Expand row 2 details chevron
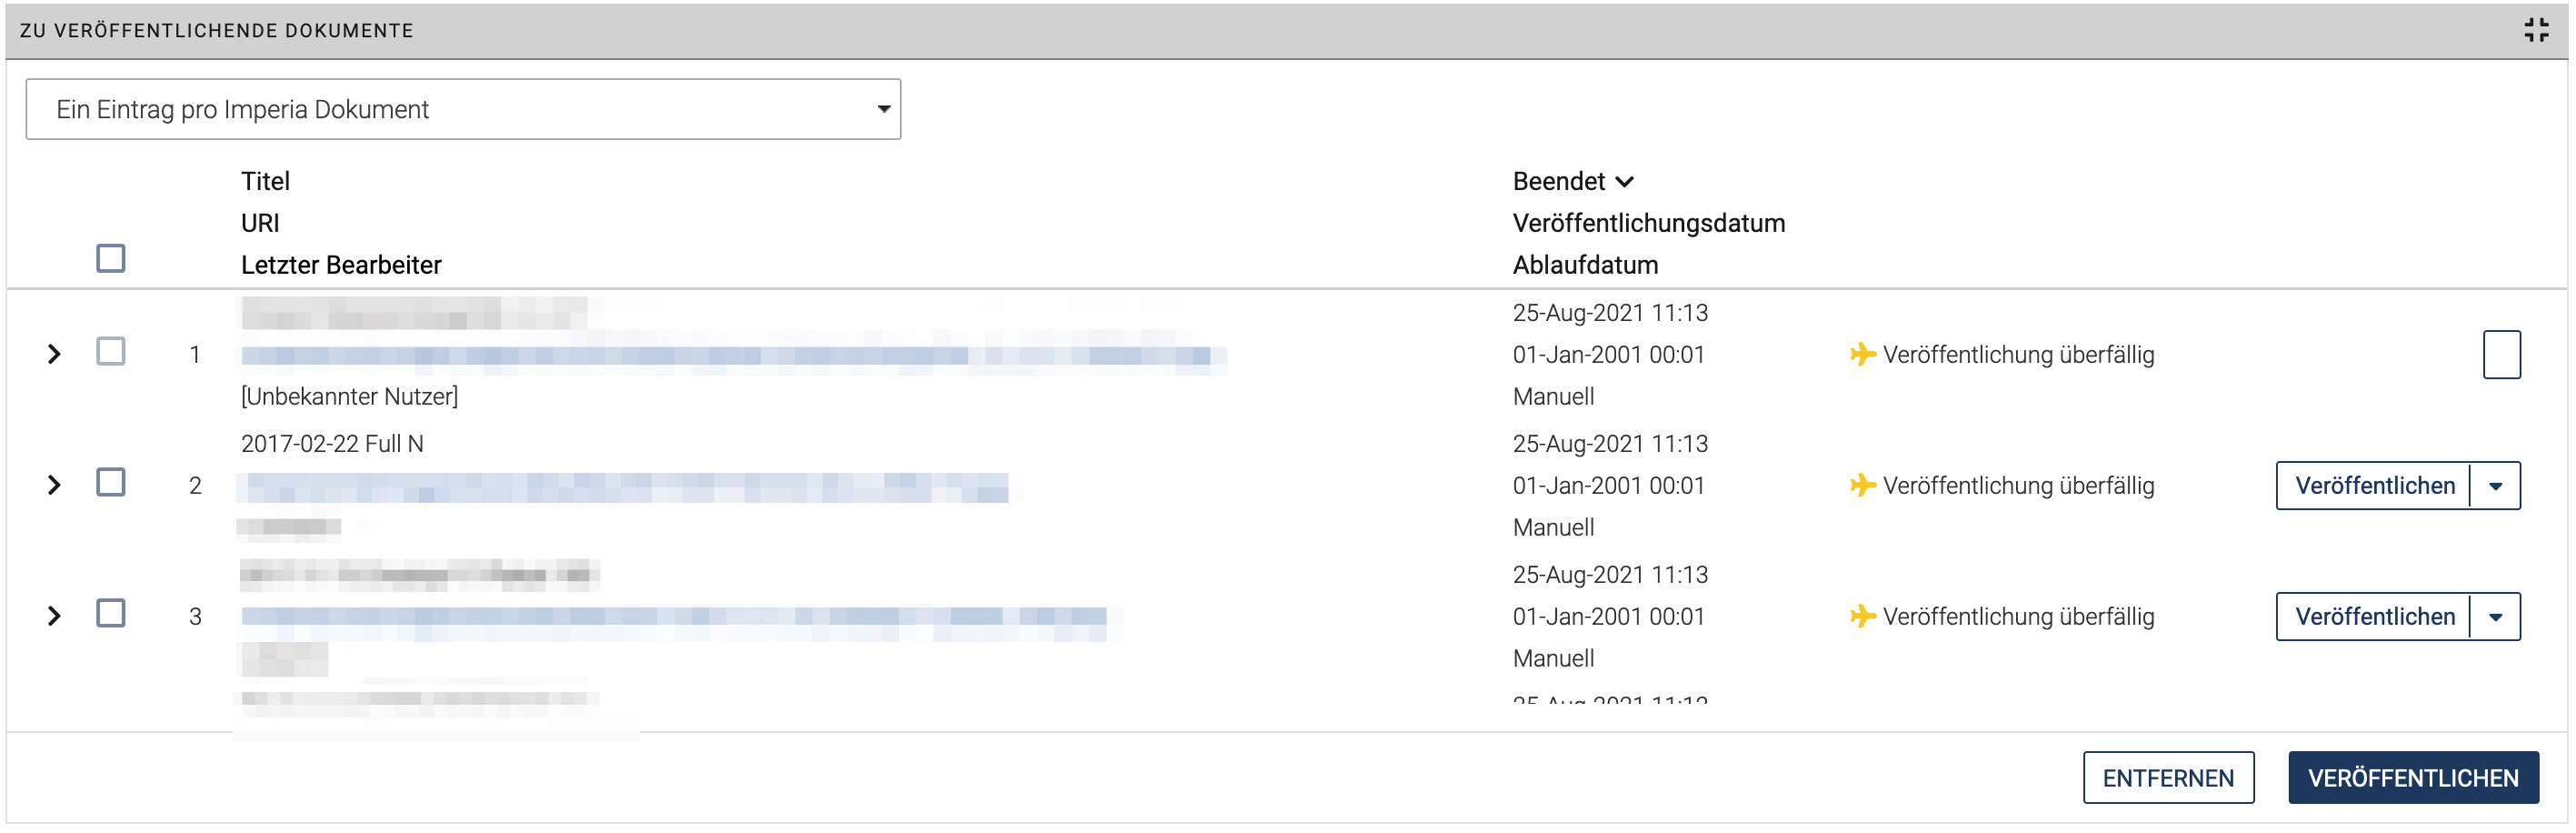The width and height of the screenshot is (2576, 833). tap(54, 485)
